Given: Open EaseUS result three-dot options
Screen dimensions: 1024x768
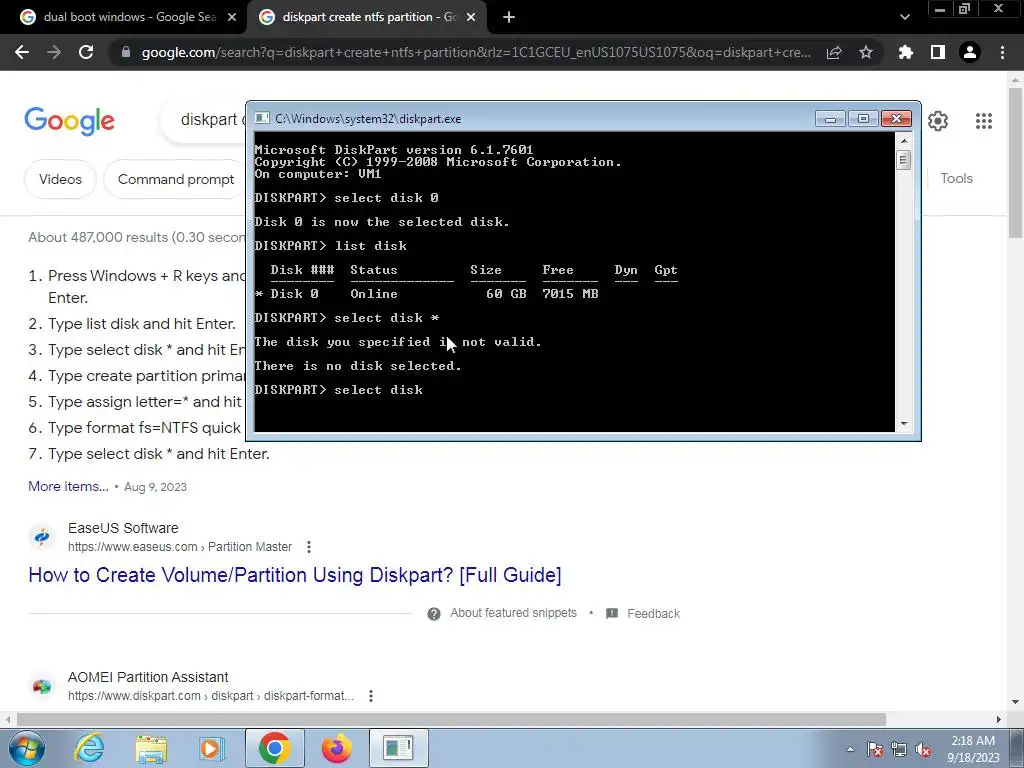Looking at the screenshot, I should [x=308, y=547].
